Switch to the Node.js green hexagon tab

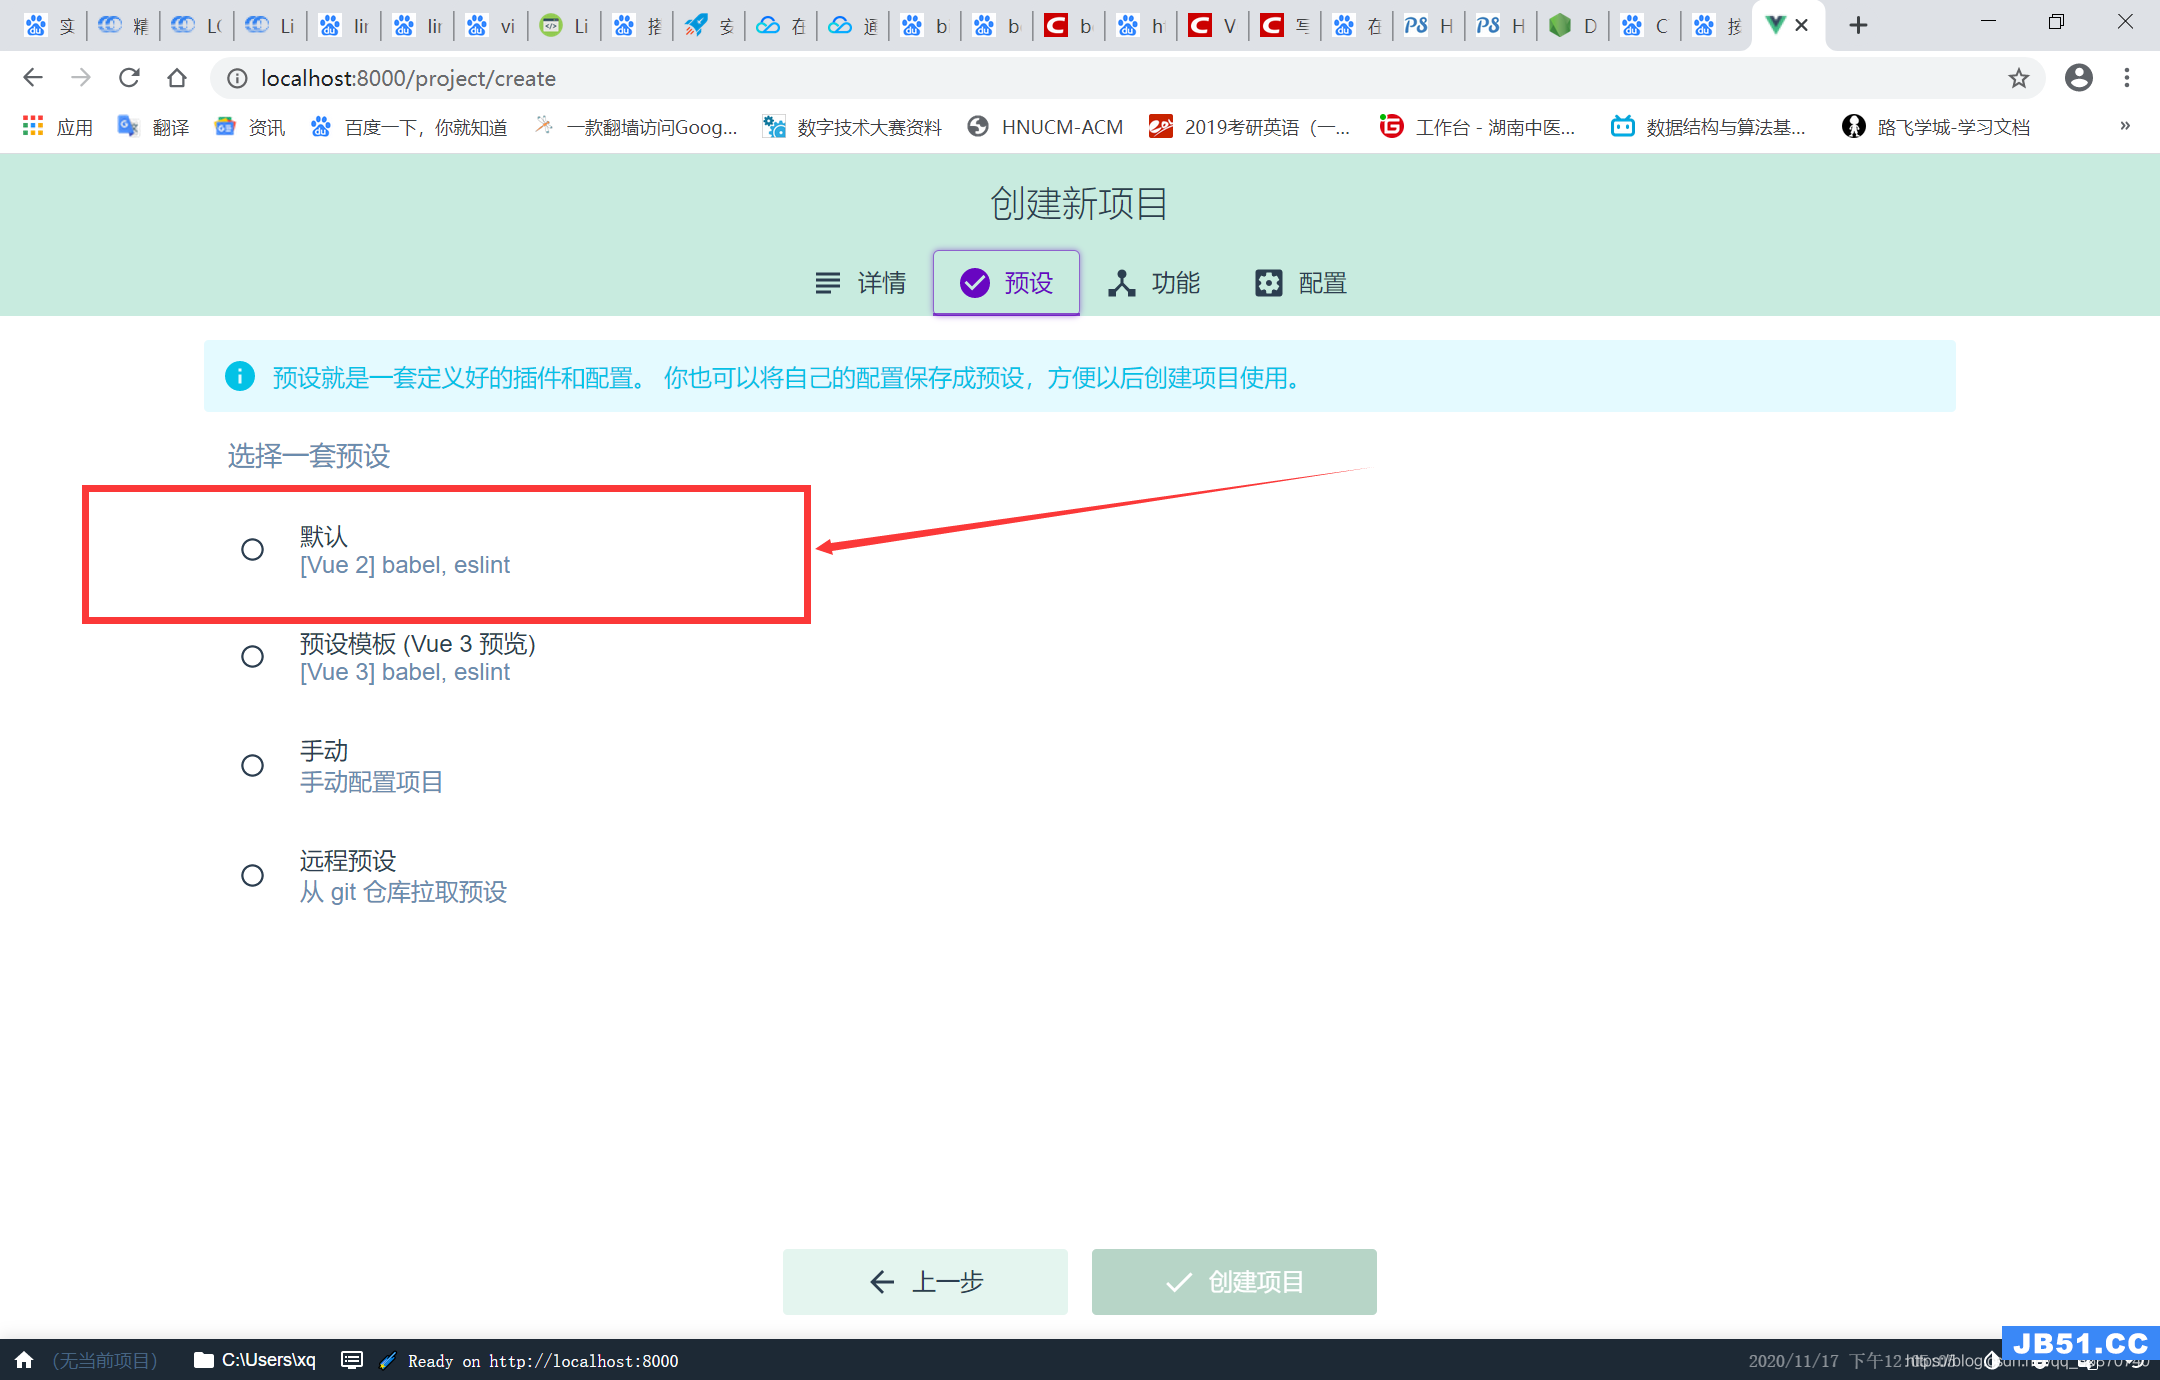point(1572,25)
